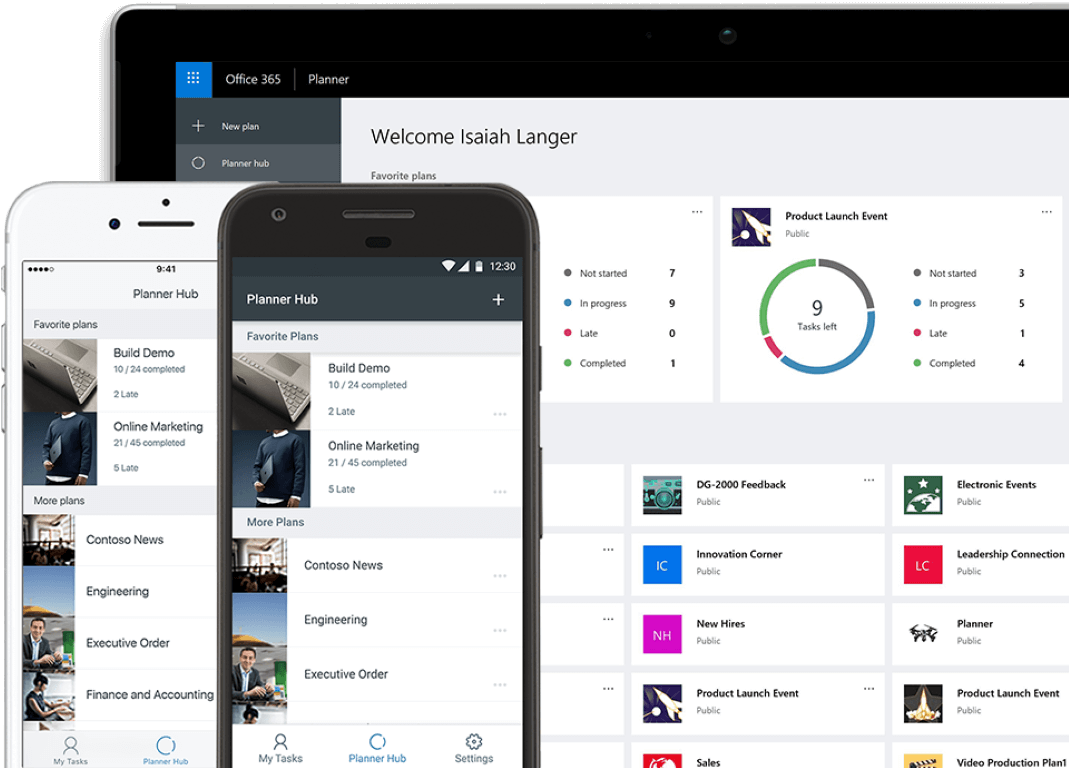Open more options on the chart card with Product Launch Event

click(x=1047, y=212)
